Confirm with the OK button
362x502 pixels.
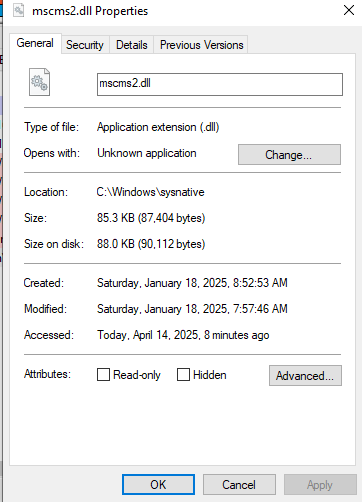[158, 484]
